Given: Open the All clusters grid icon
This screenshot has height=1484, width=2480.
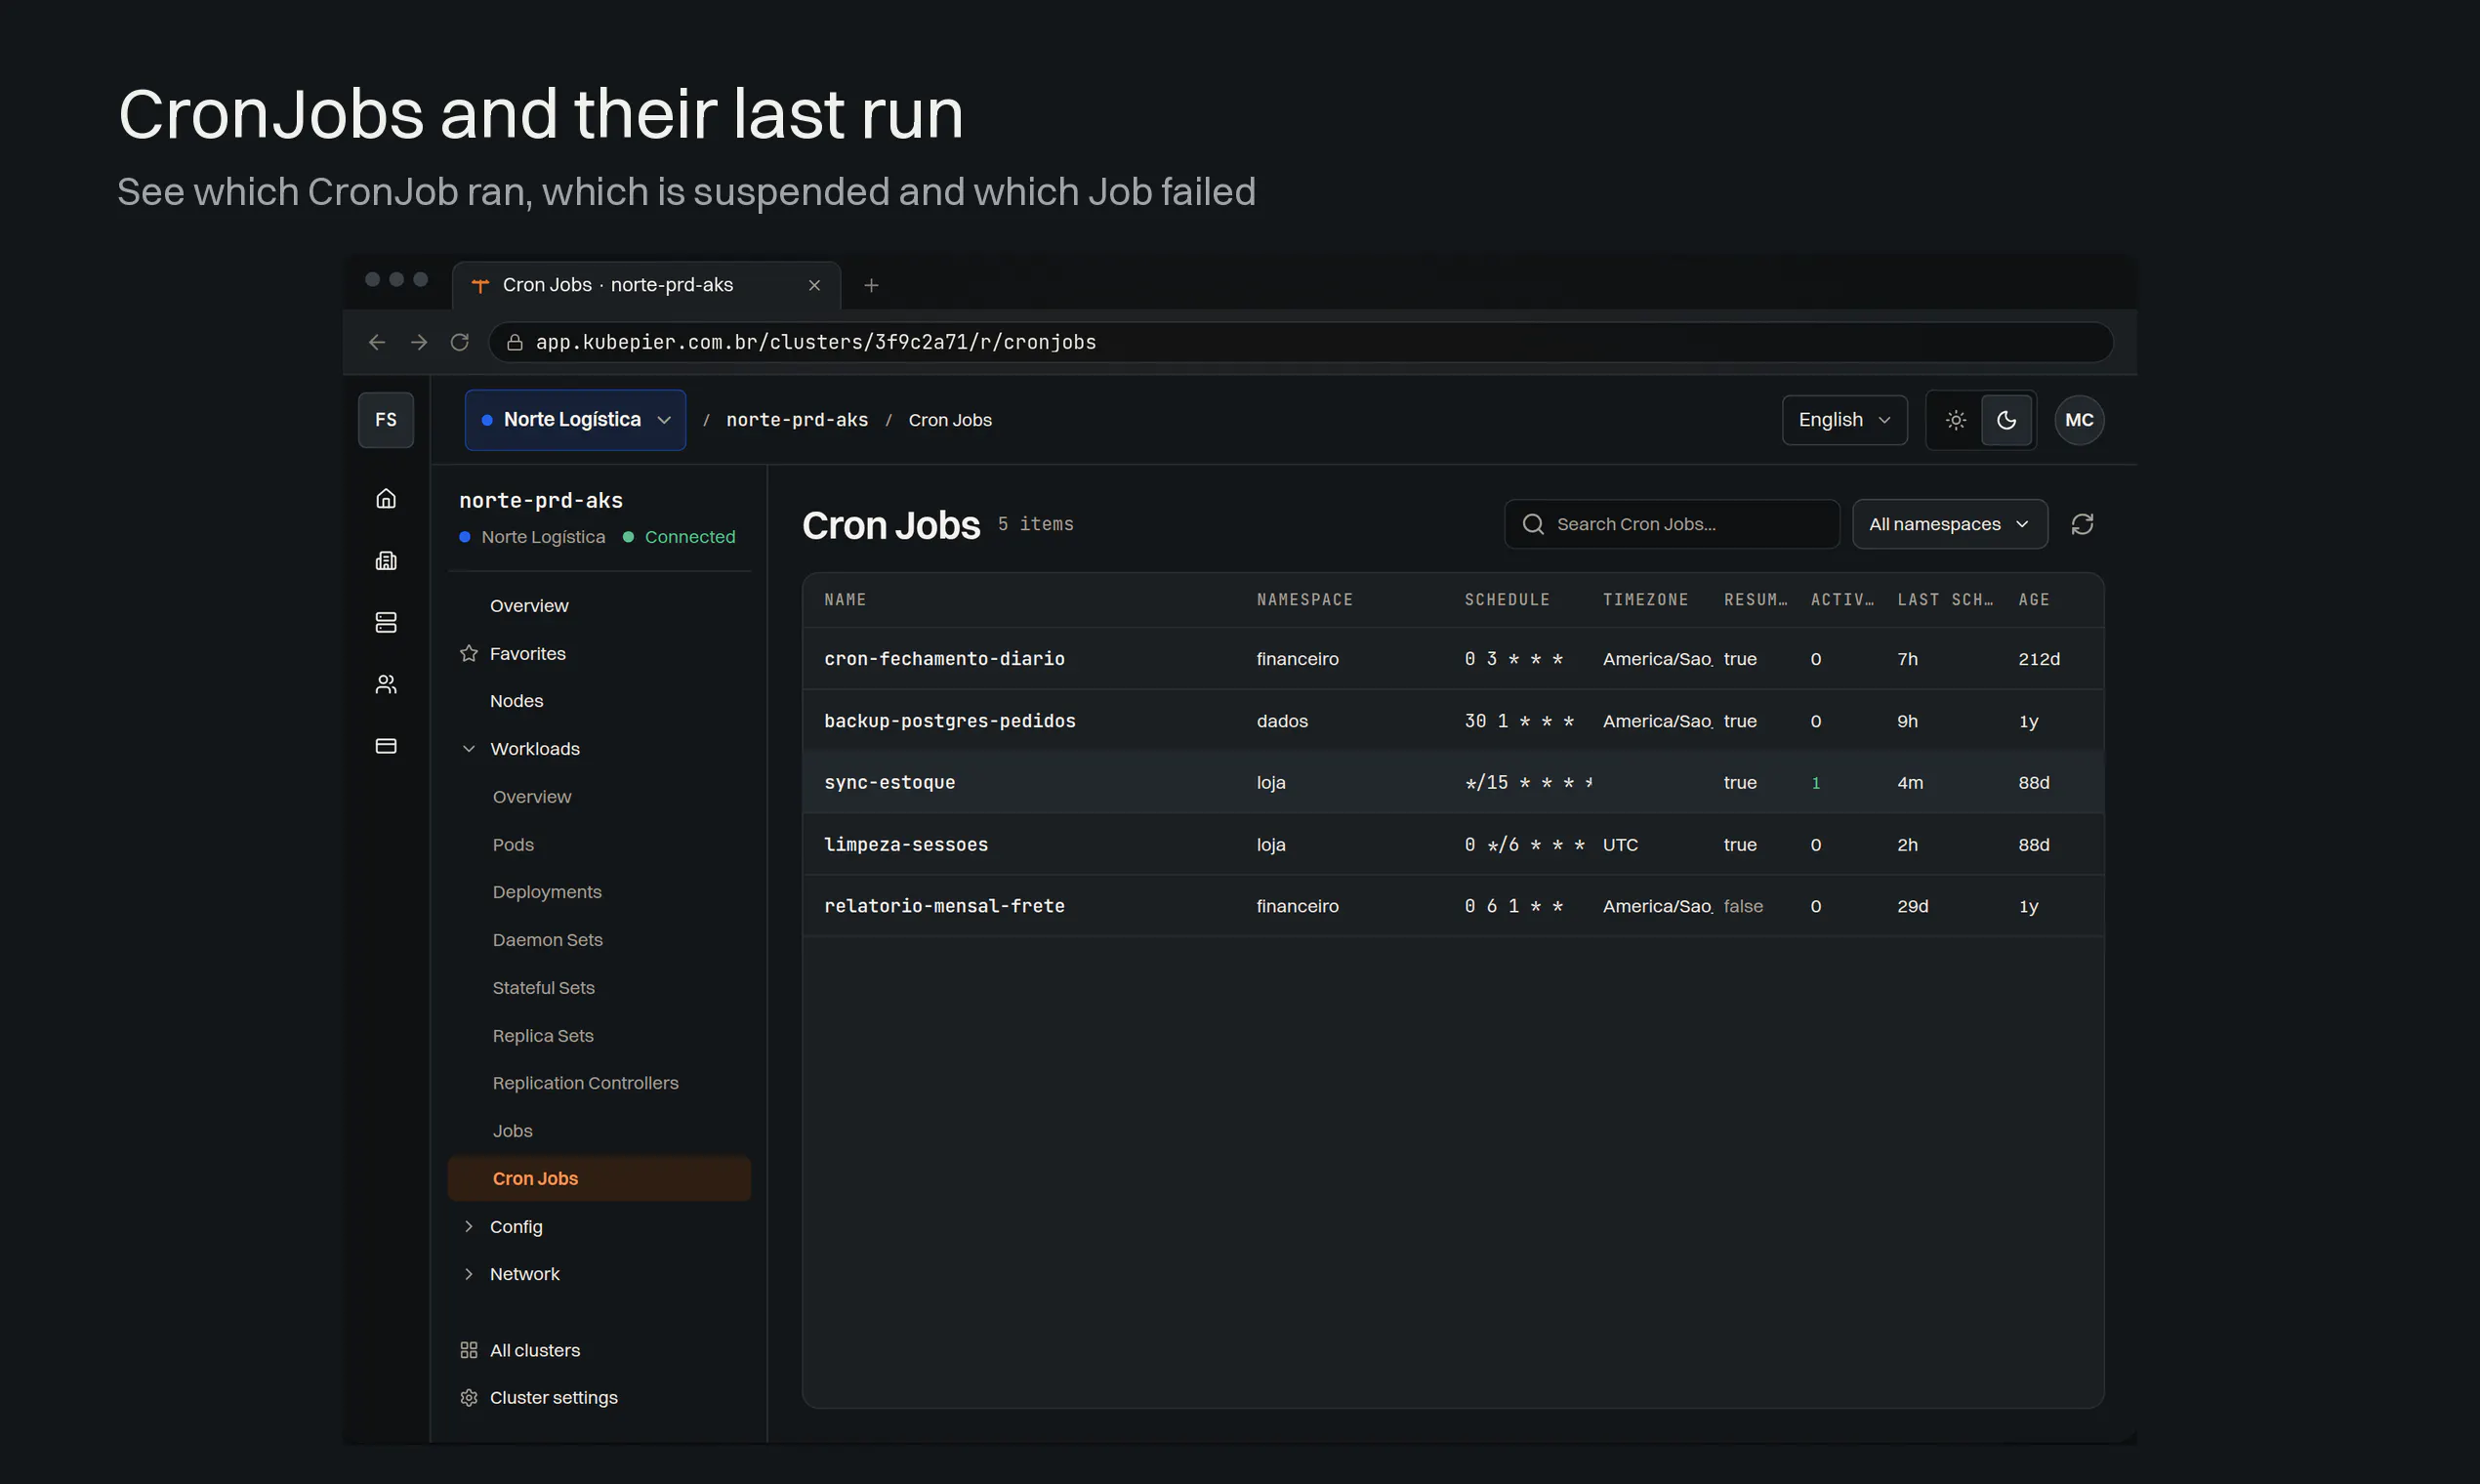Looking at the screenshot, I should coord(469,1350).
